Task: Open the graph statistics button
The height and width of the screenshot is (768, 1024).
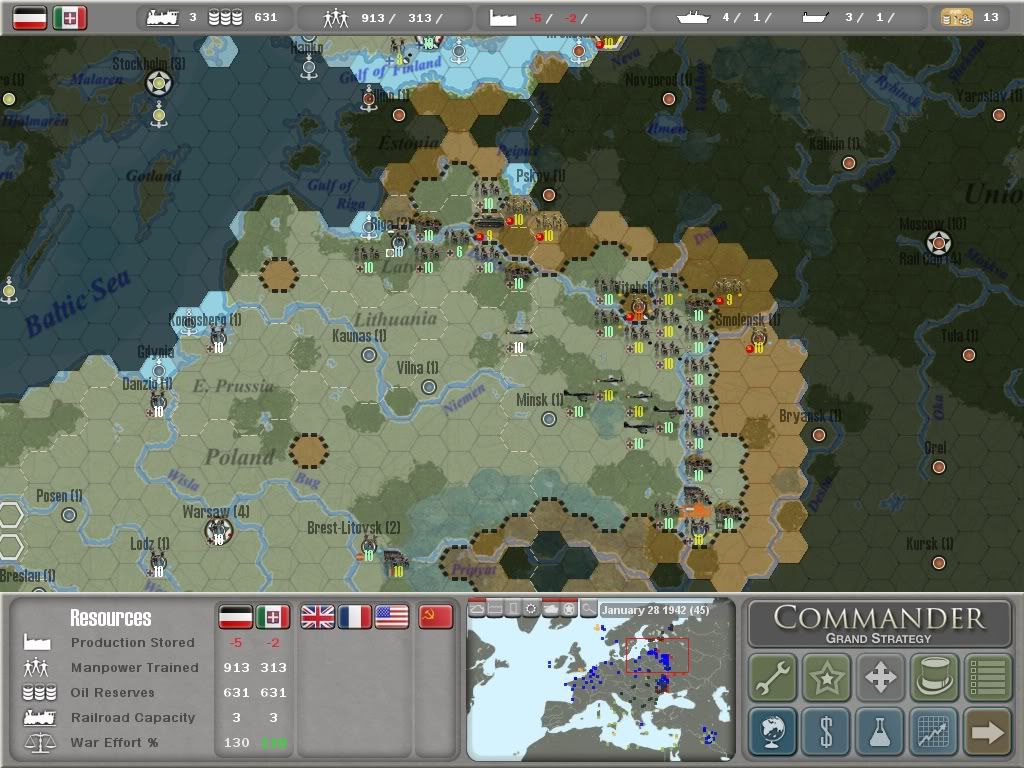Action: tap(934, 731)
